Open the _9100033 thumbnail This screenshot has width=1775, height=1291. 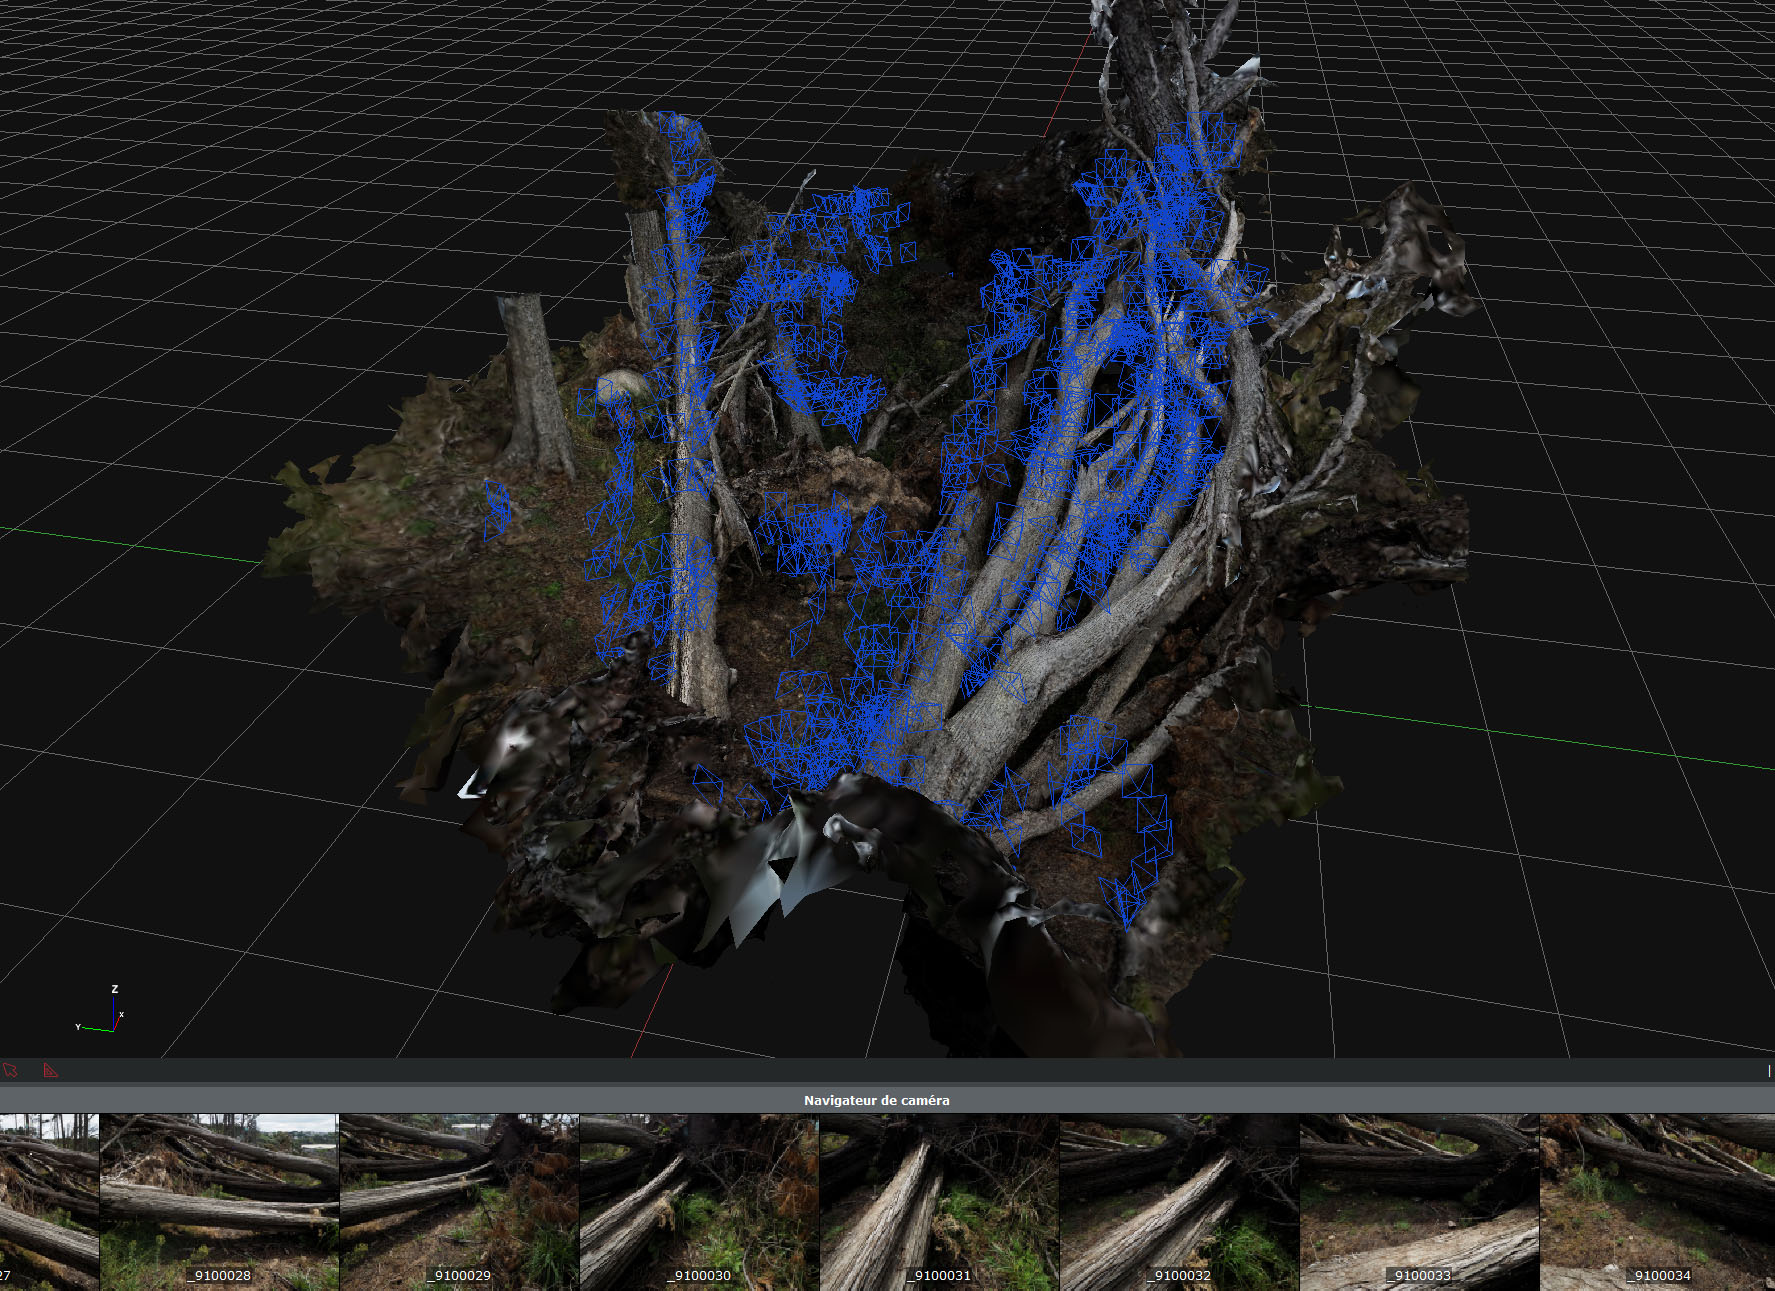tap(1419, 1200)
